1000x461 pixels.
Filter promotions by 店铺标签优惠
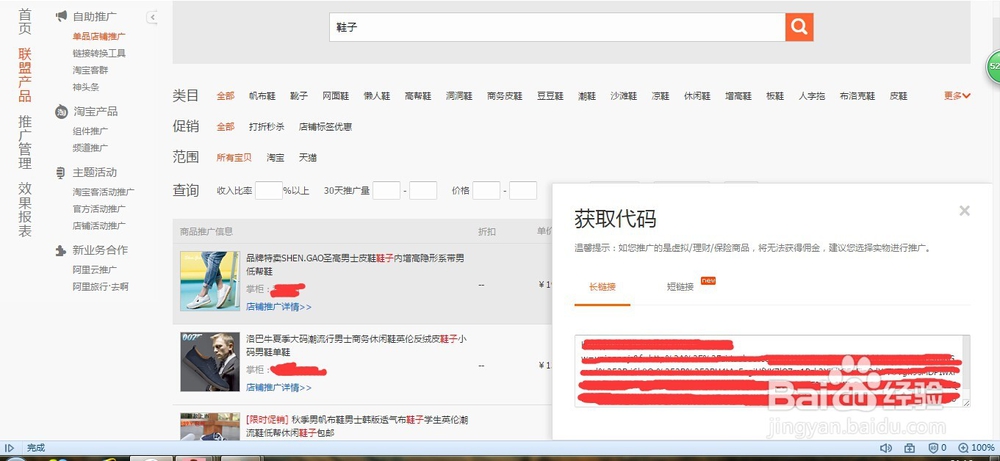click(325, 127)
